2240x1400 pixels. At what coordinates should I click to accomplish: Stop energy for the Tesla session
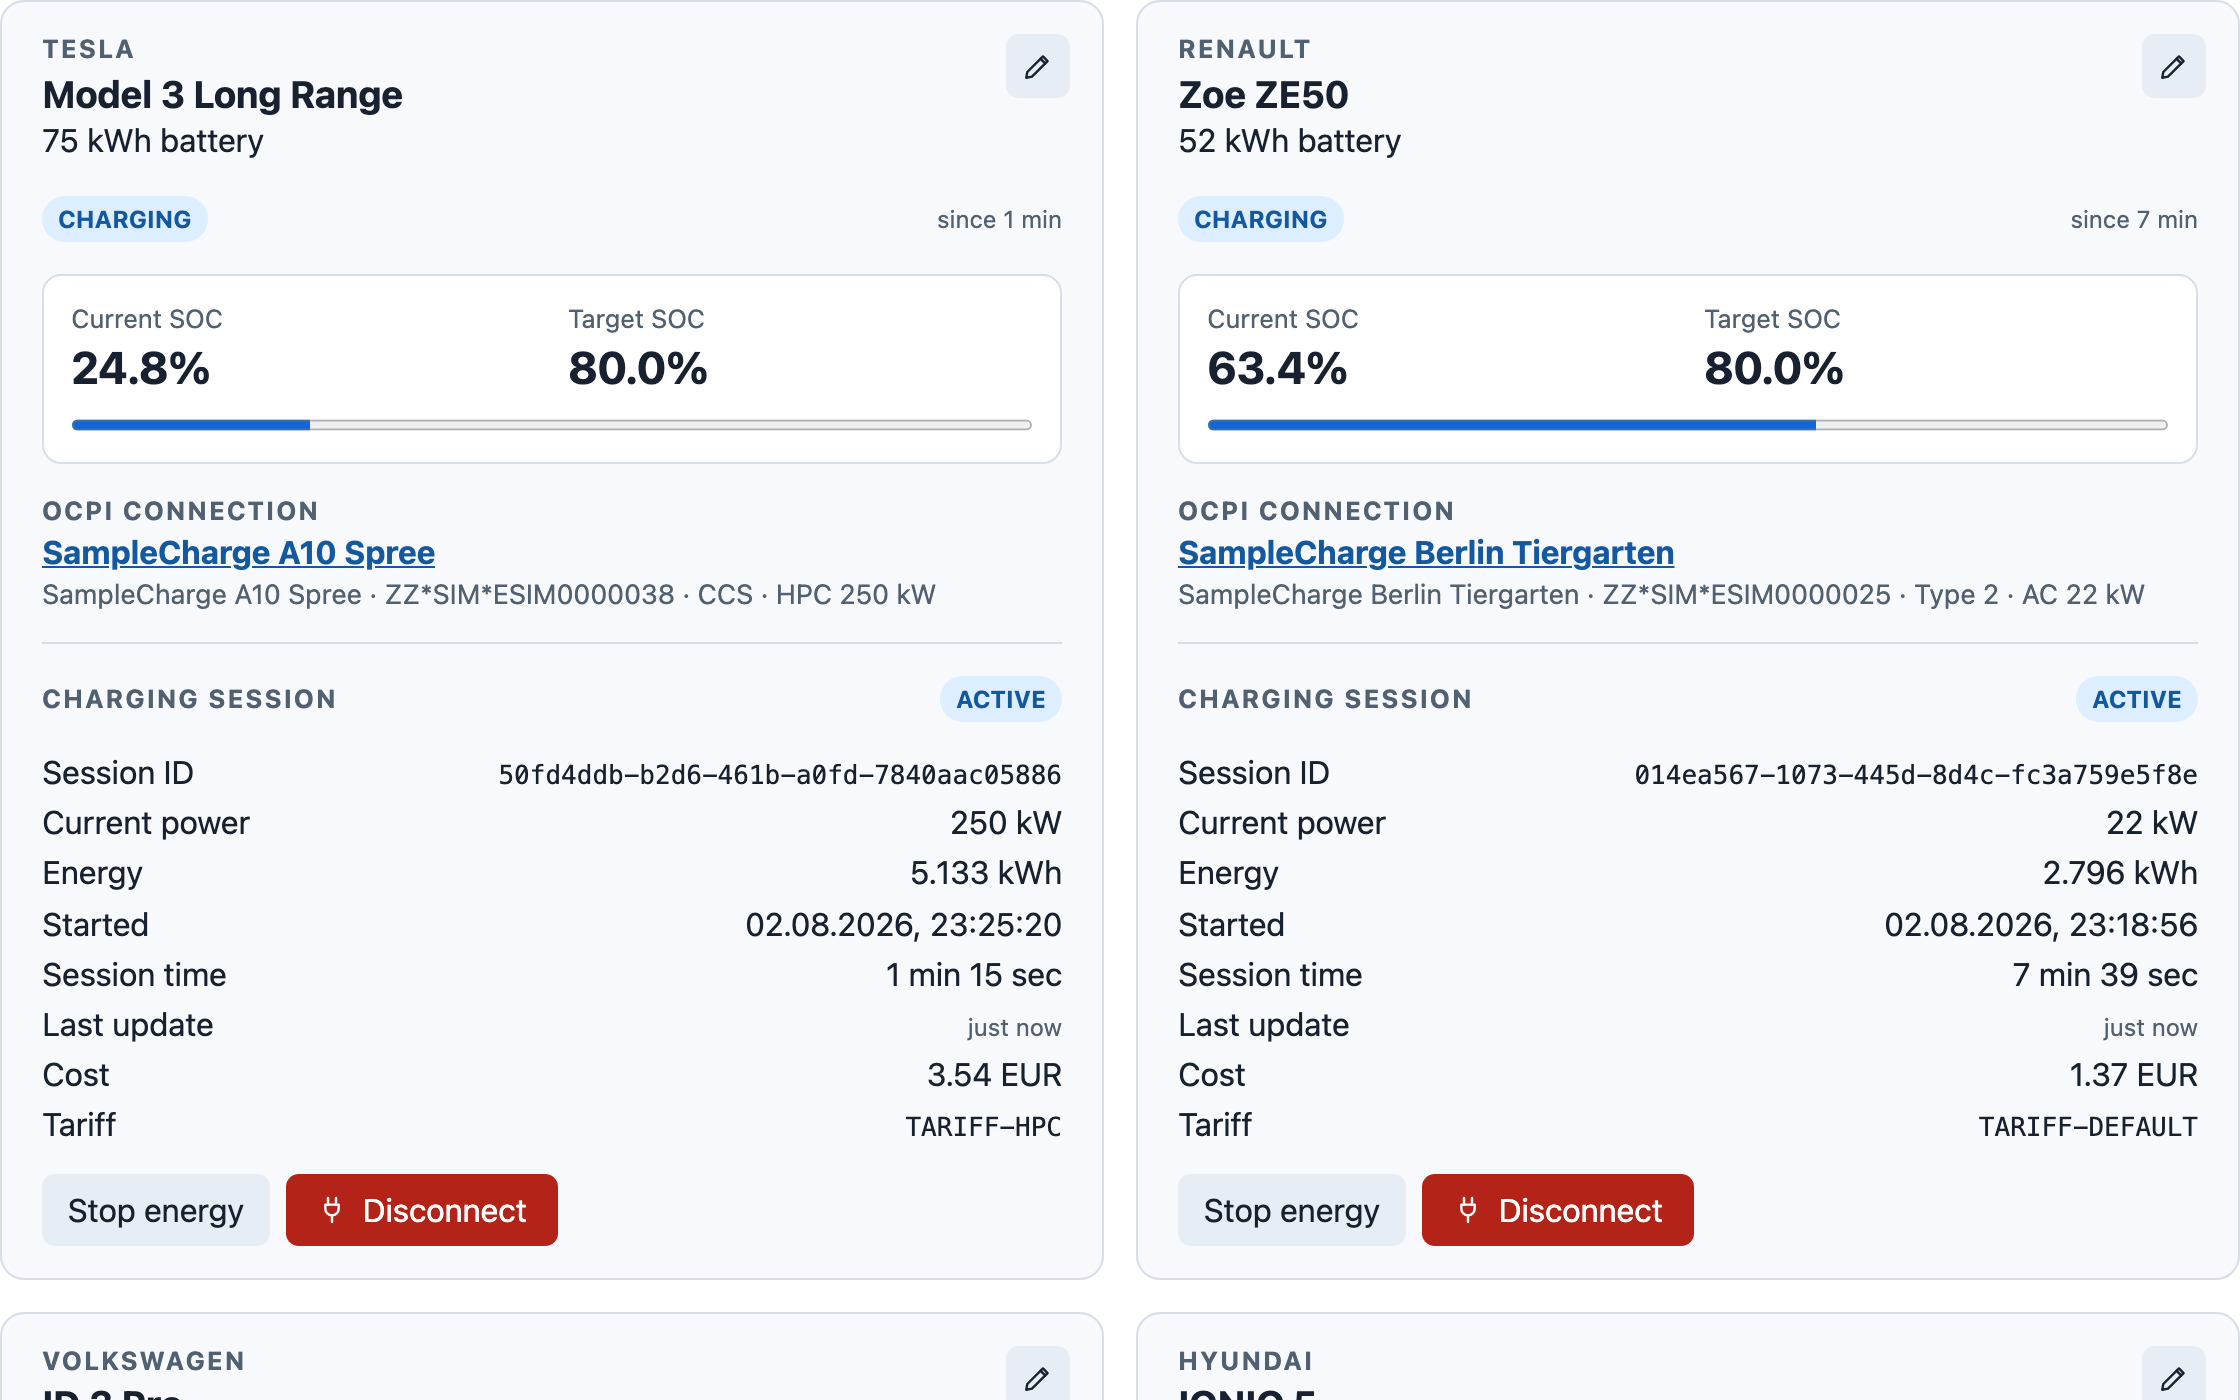pyautogui.click(x=156, y=1210)
